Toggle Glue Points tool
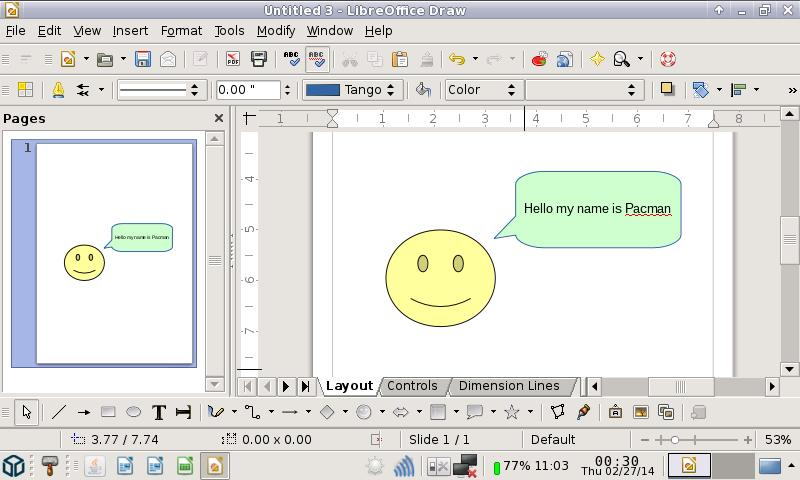This screenshot has height=480, width=800. tap(583, 412)
